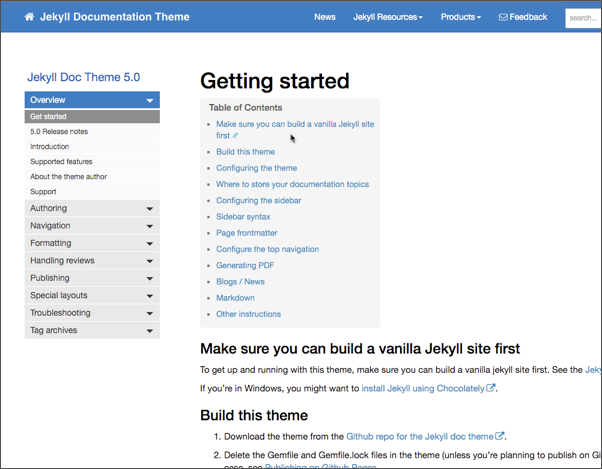Click external link icon after Chocolately
The height and width of the screenshot is (469, 602).
(x=490, y=388)
